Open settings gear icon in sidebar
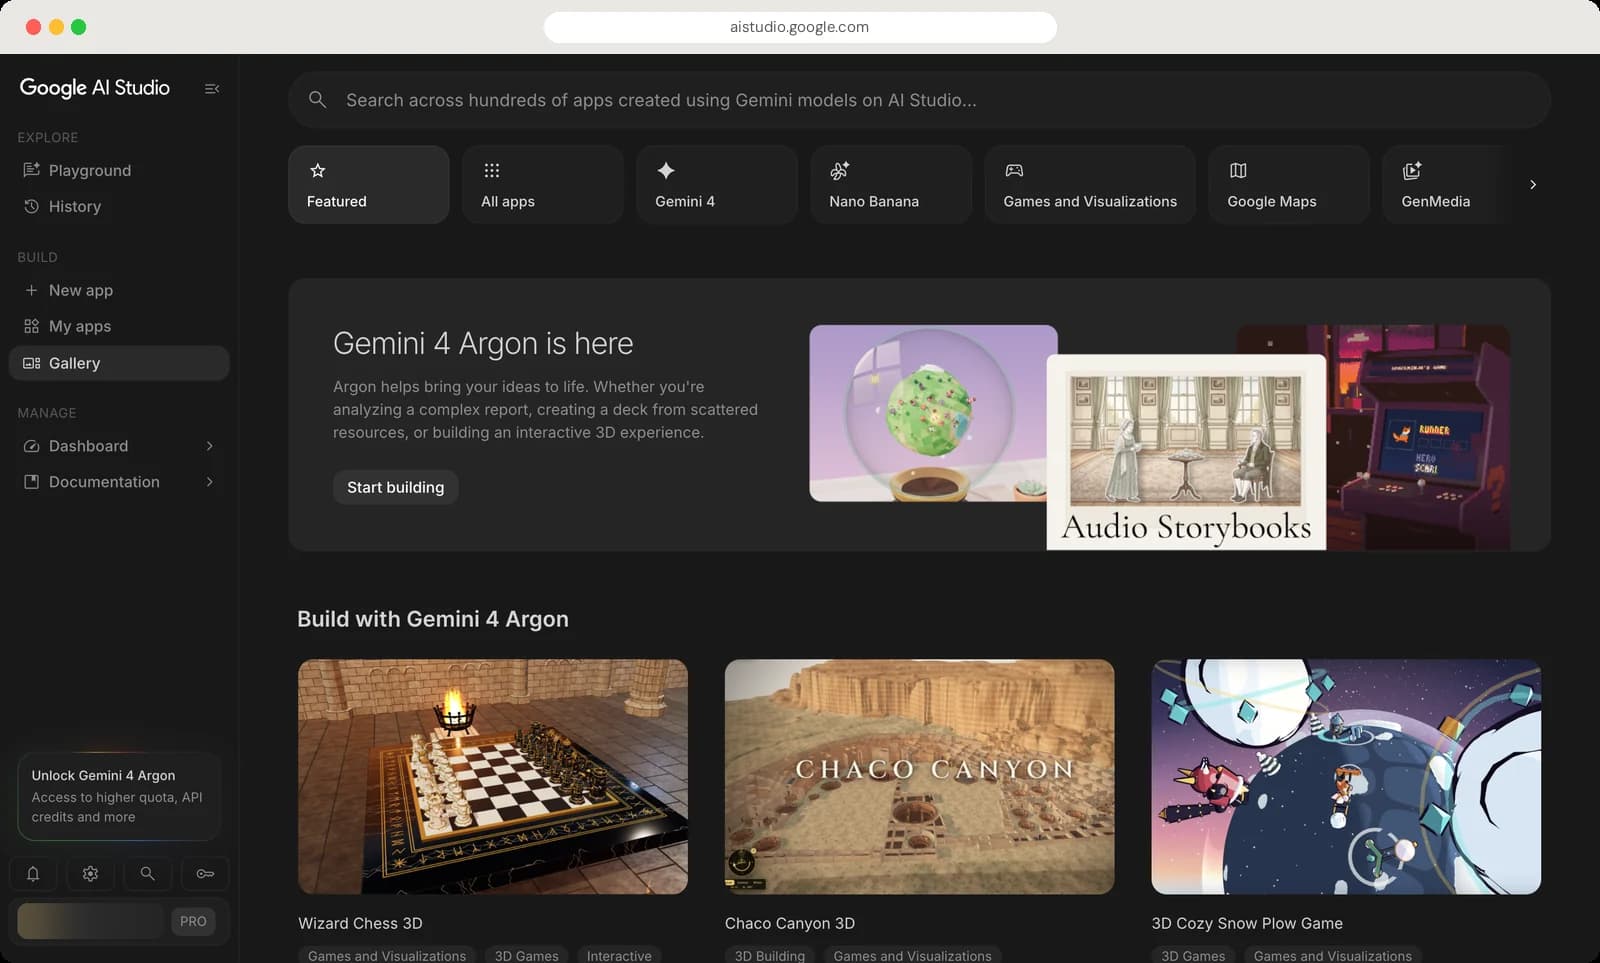 [x=90, y=874]
